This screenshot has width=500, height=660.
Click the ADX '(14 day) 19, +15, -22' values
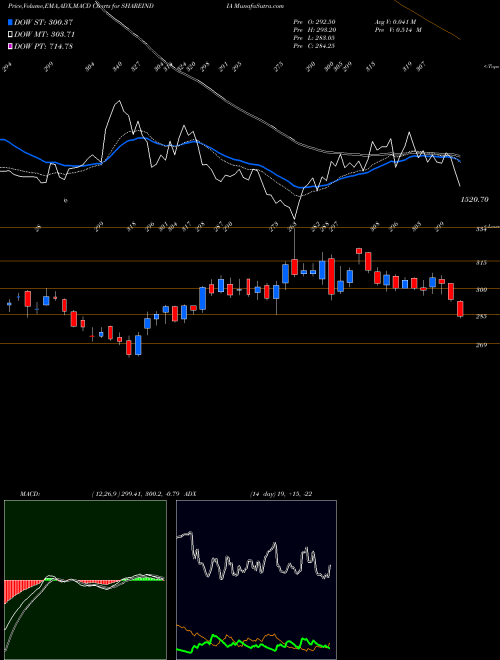point(281,494)
